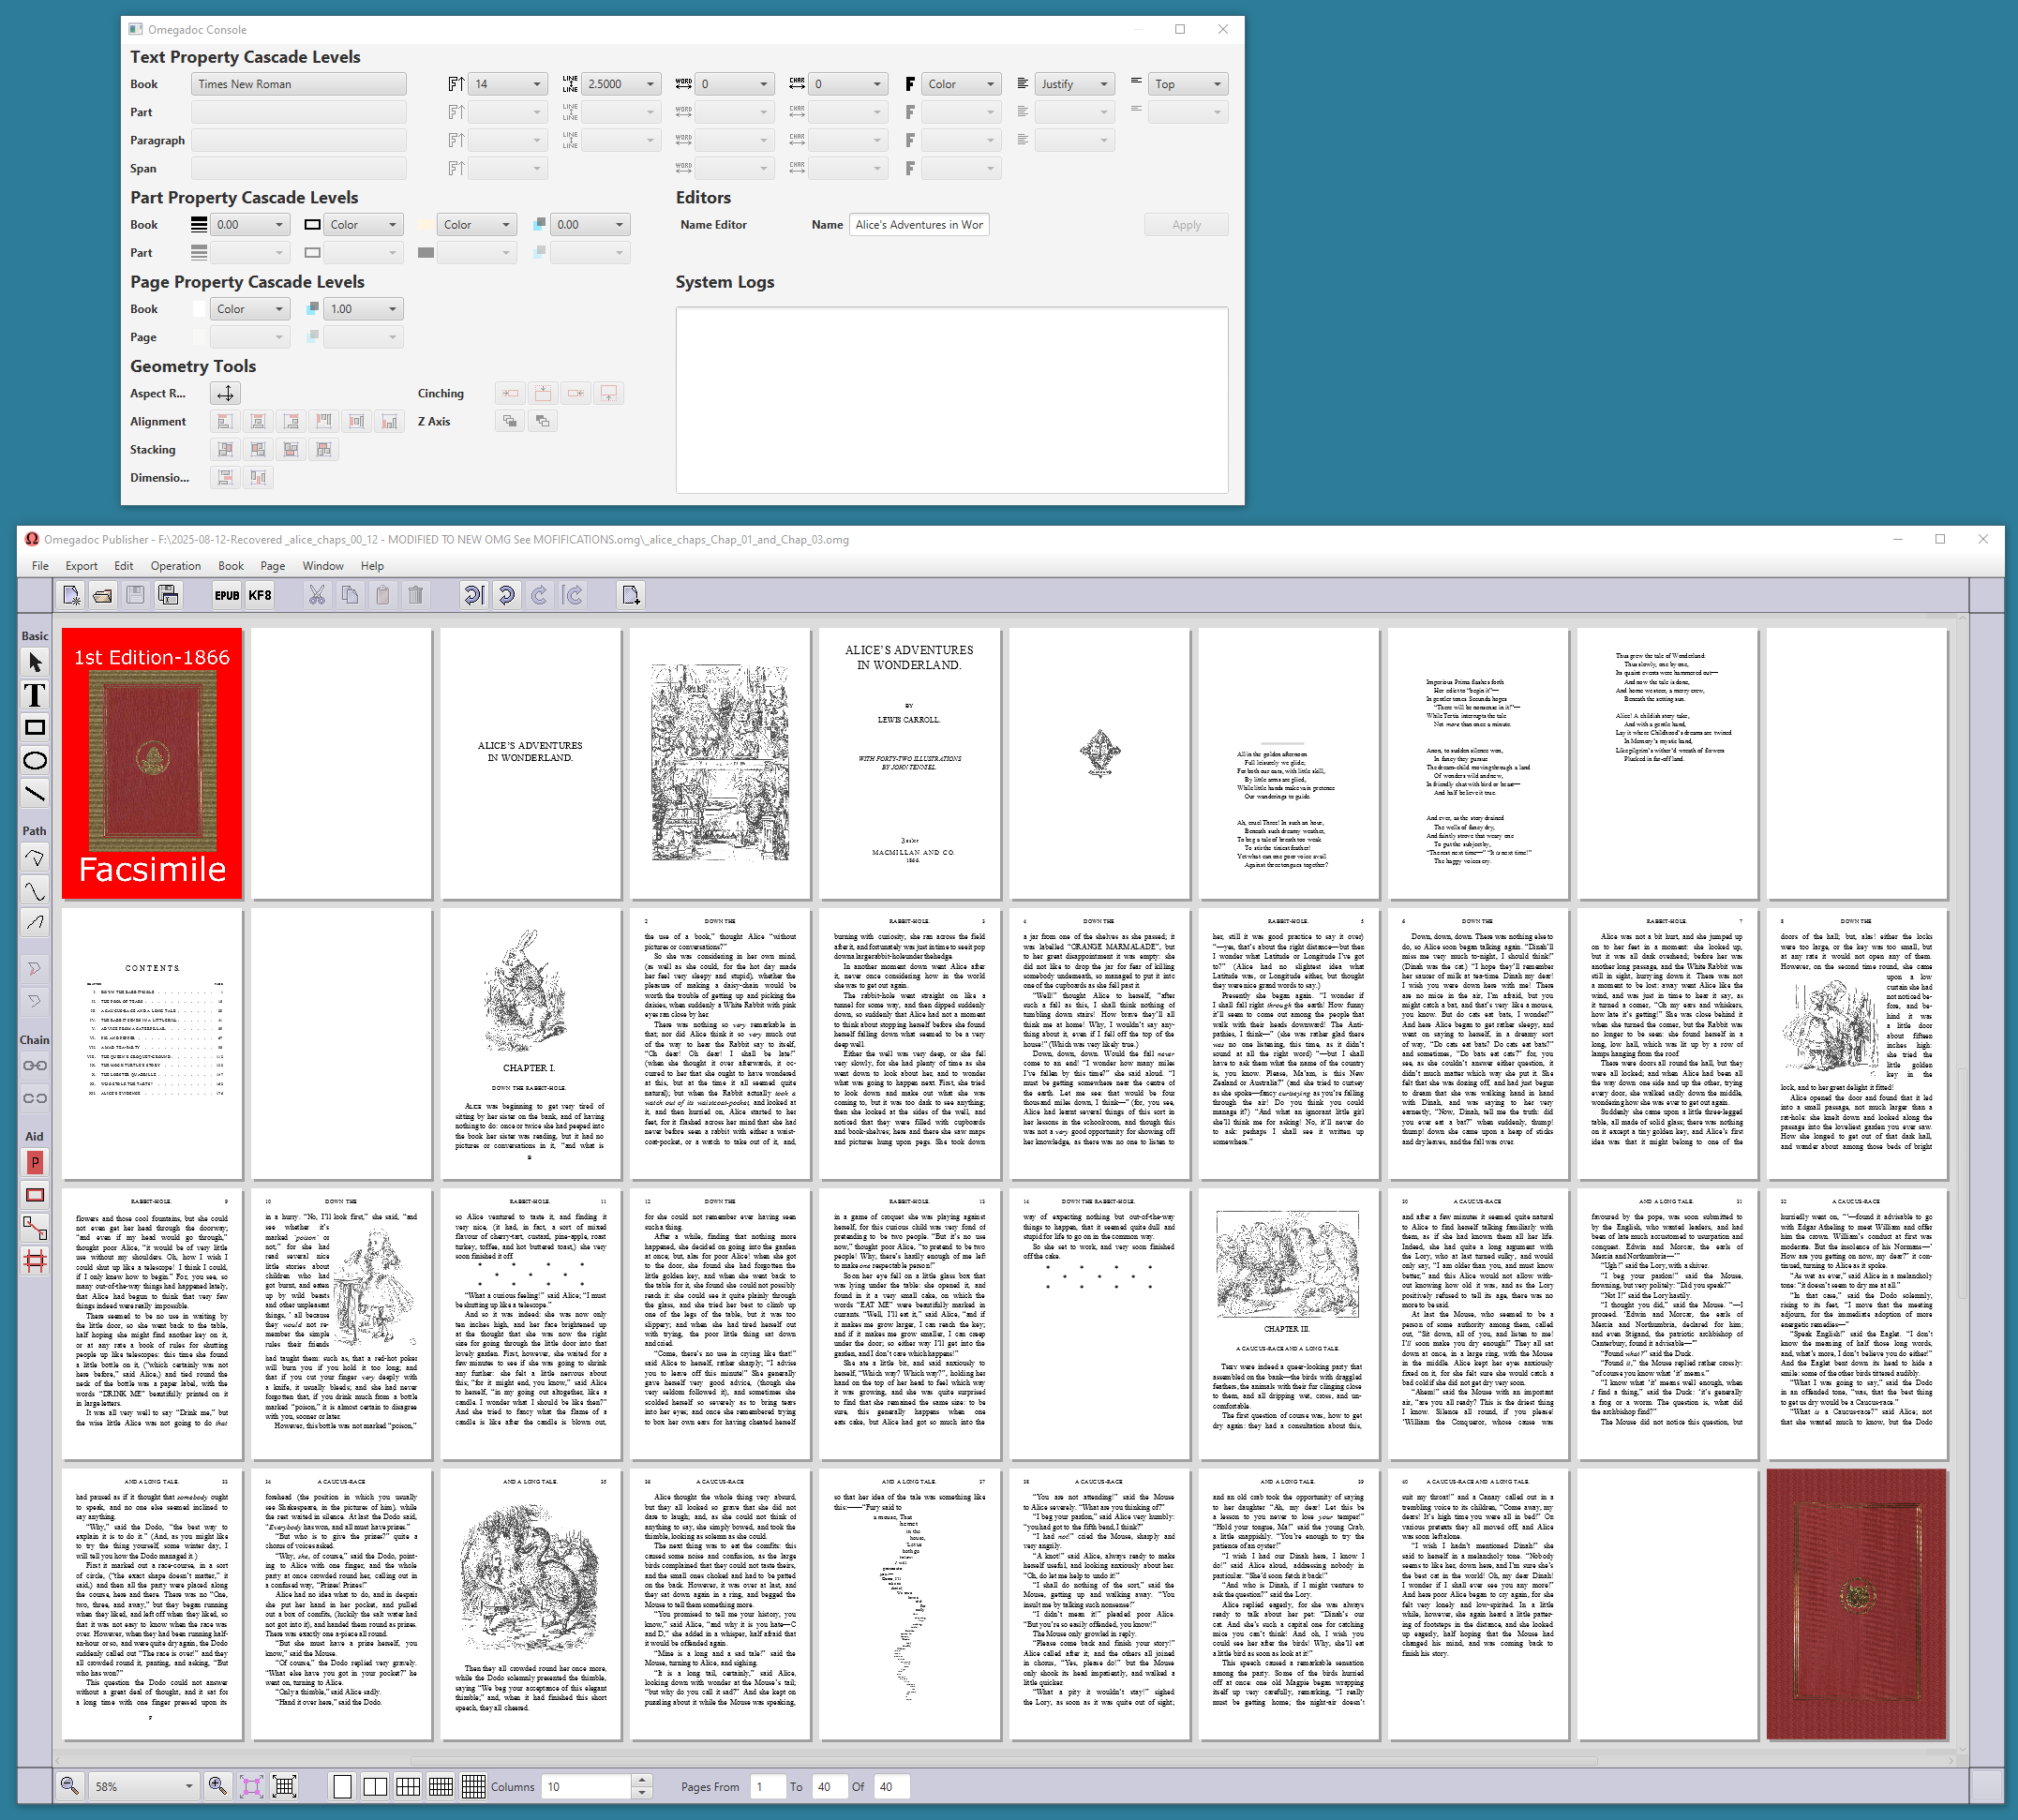
Task: Click the KF8 export toolbar button
Action: pyautogui.click(x=260, y=596)
